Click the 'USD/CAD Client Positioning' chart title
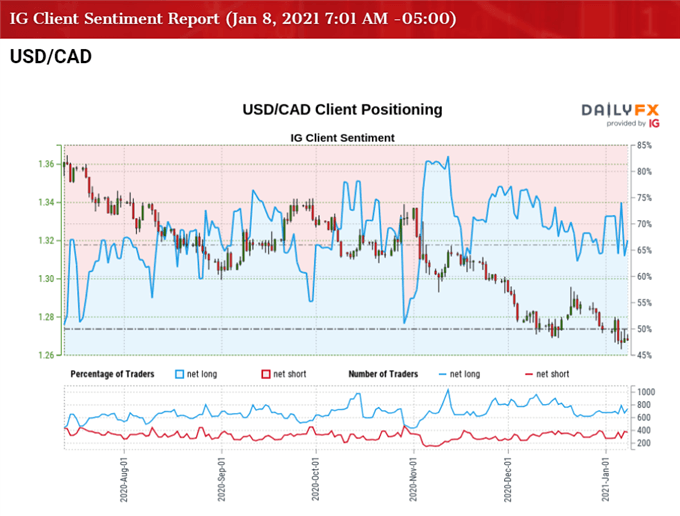680x516 pixels. tap(343, 110)
